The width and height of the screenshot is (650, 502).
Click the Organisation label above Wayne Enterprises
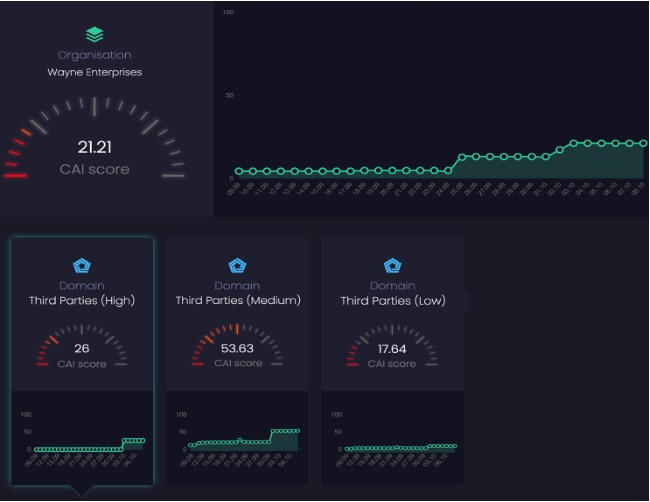(95, 55)
